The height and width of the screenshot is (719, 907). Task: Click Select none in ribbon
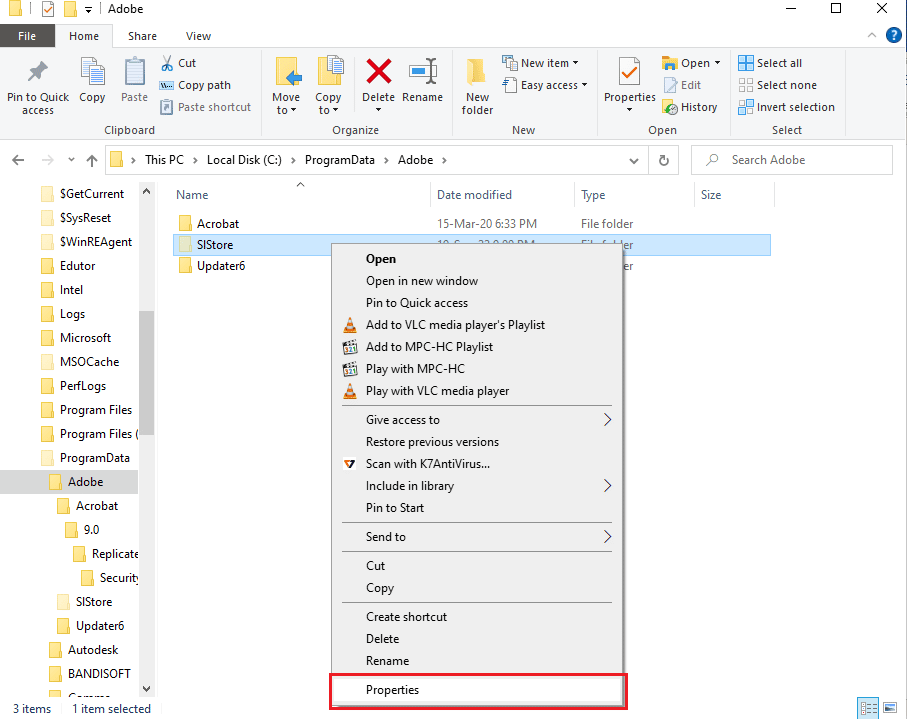point(777,85)
